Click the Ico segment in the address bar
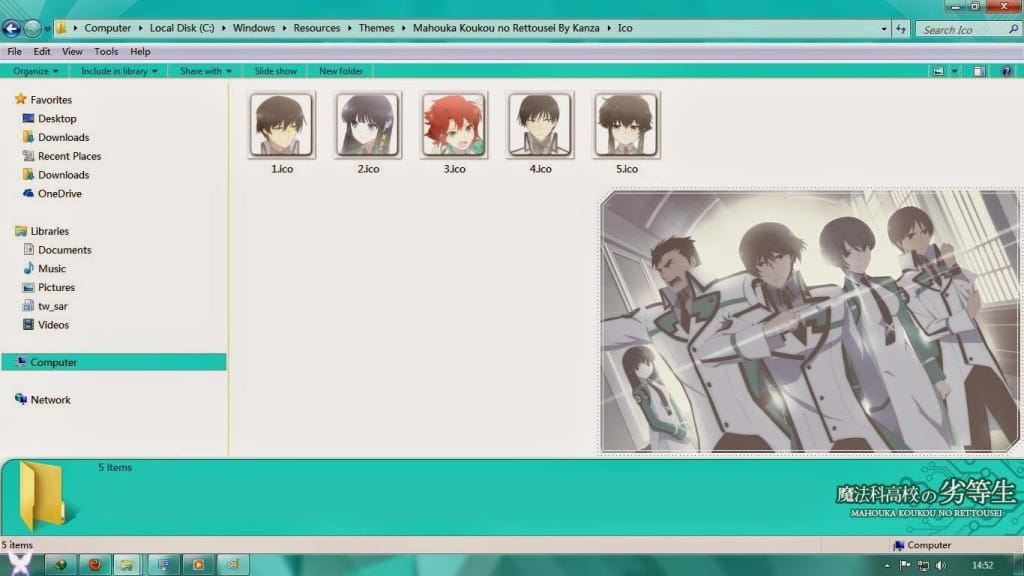The width and height of the screenshot is (1024, 576). point(625,28)
